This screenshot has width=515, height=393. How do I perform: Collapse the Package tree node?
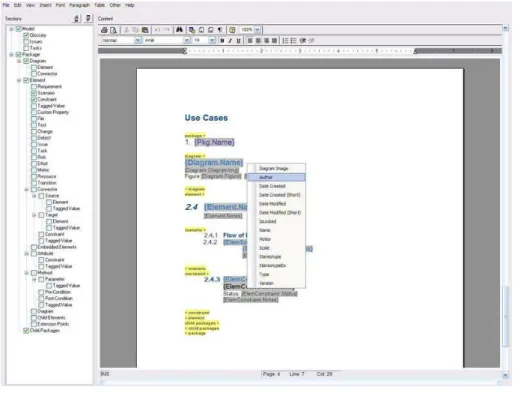pyautogui.click(x=11, y=55)
